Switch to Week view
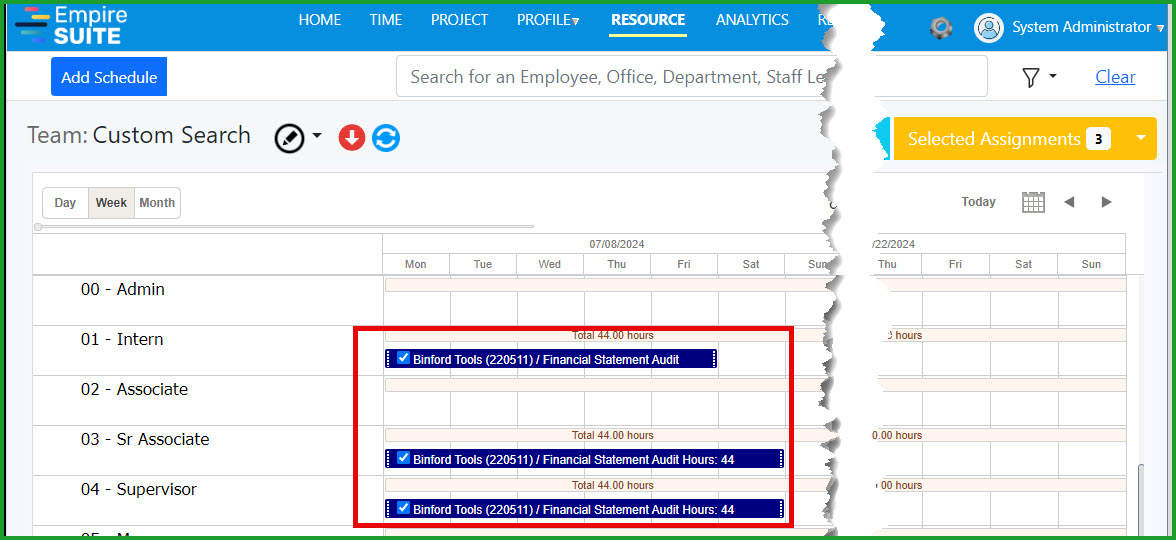 pyautogui.click(x=111, y=202)
